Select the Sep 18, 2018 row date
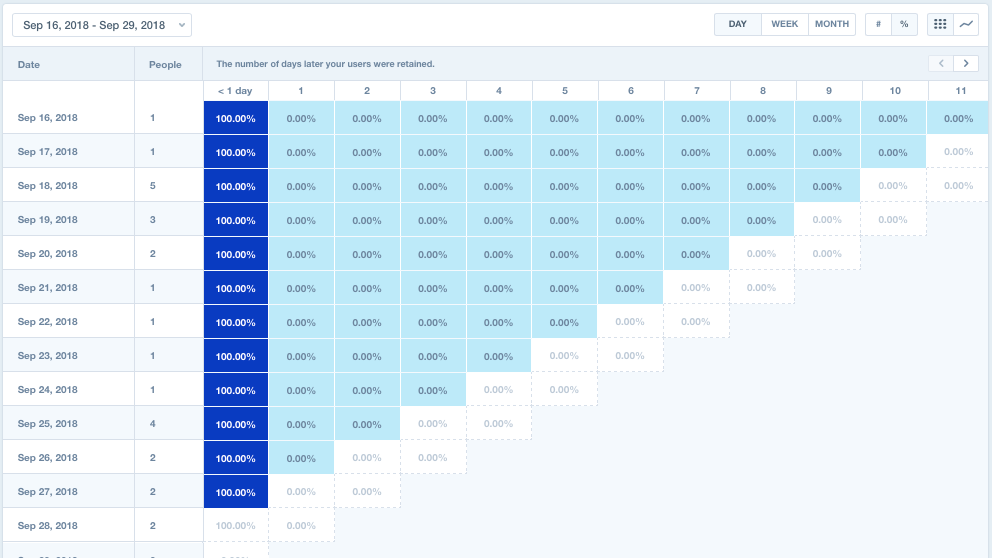Image resolution: width=992 pixels, height=558 pixels. [48, 186]
